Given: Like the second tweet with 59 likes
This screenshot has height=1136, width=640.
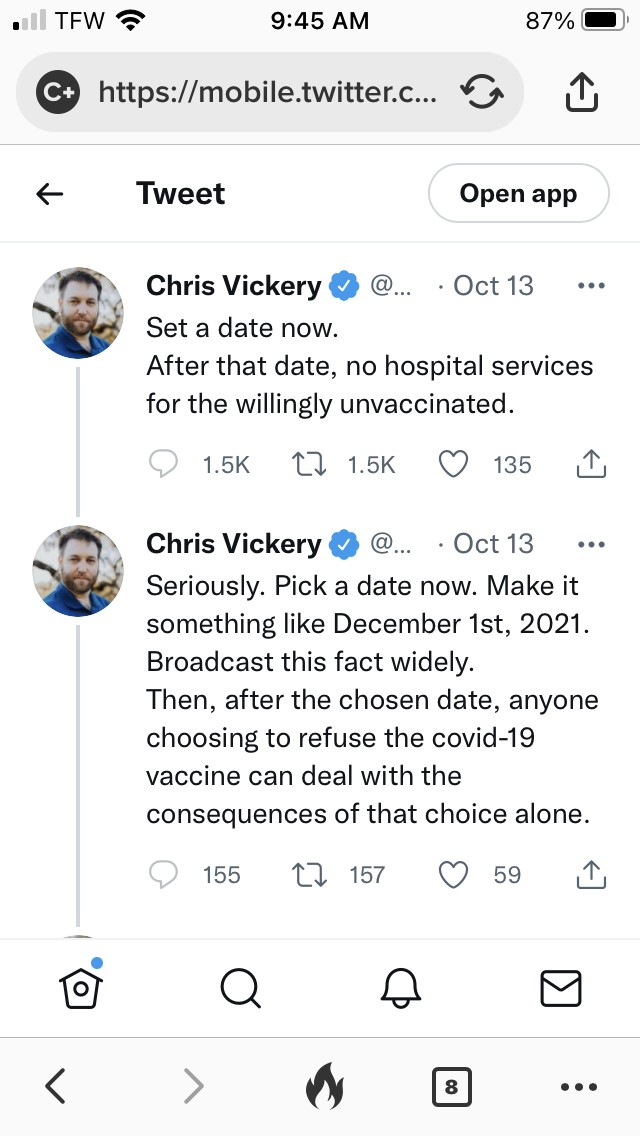Looking at the screenshot, I should tap(454, 875).
